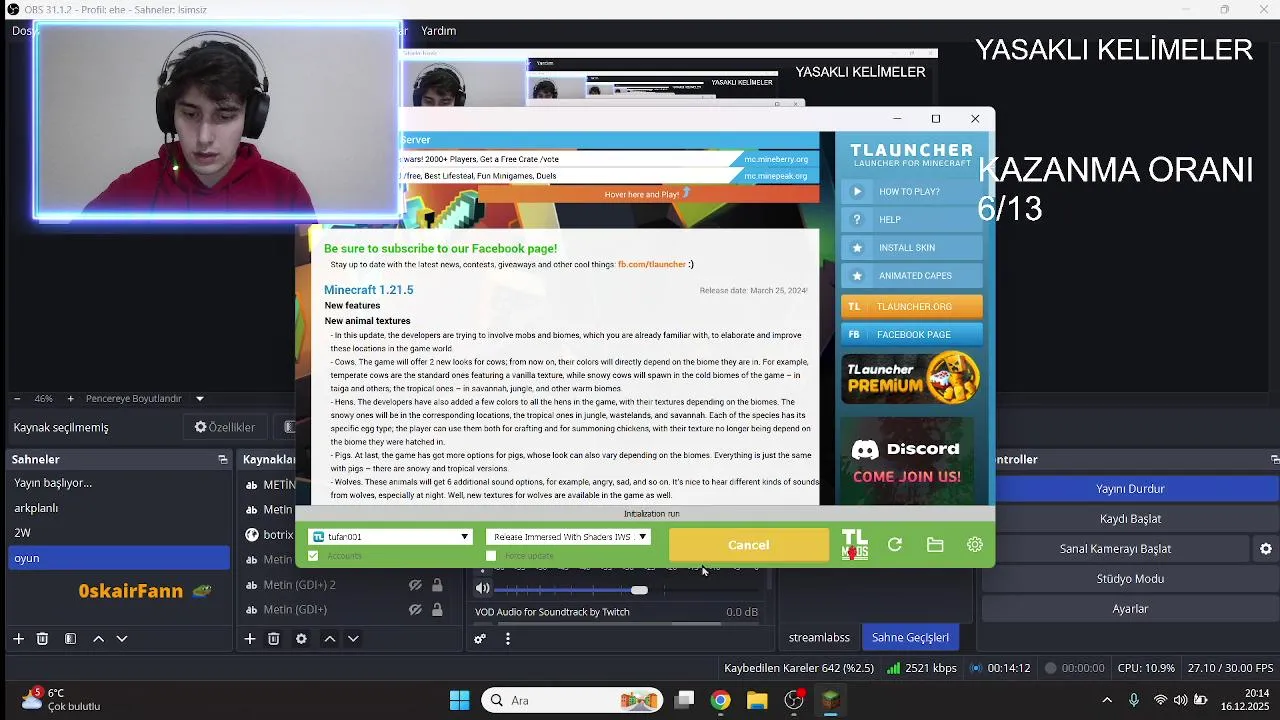Move the selected source down
Image resolution: width=1280 pixels, height=720 pixels.
pos(353,638)
